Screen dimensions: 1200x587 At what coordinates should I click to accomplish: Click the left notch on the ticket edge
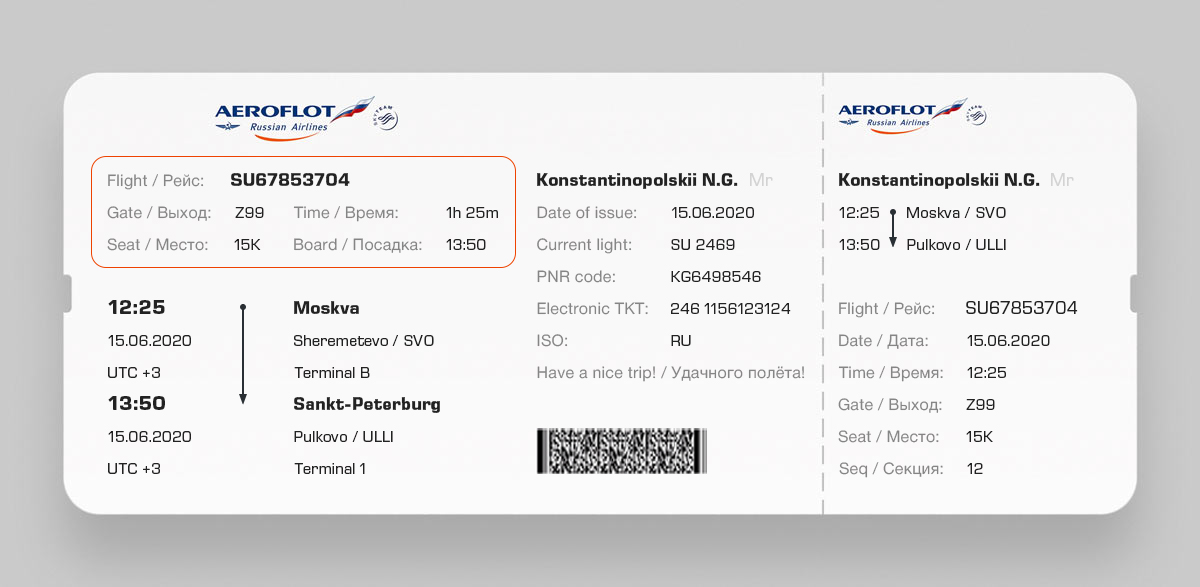pos(67,294)
